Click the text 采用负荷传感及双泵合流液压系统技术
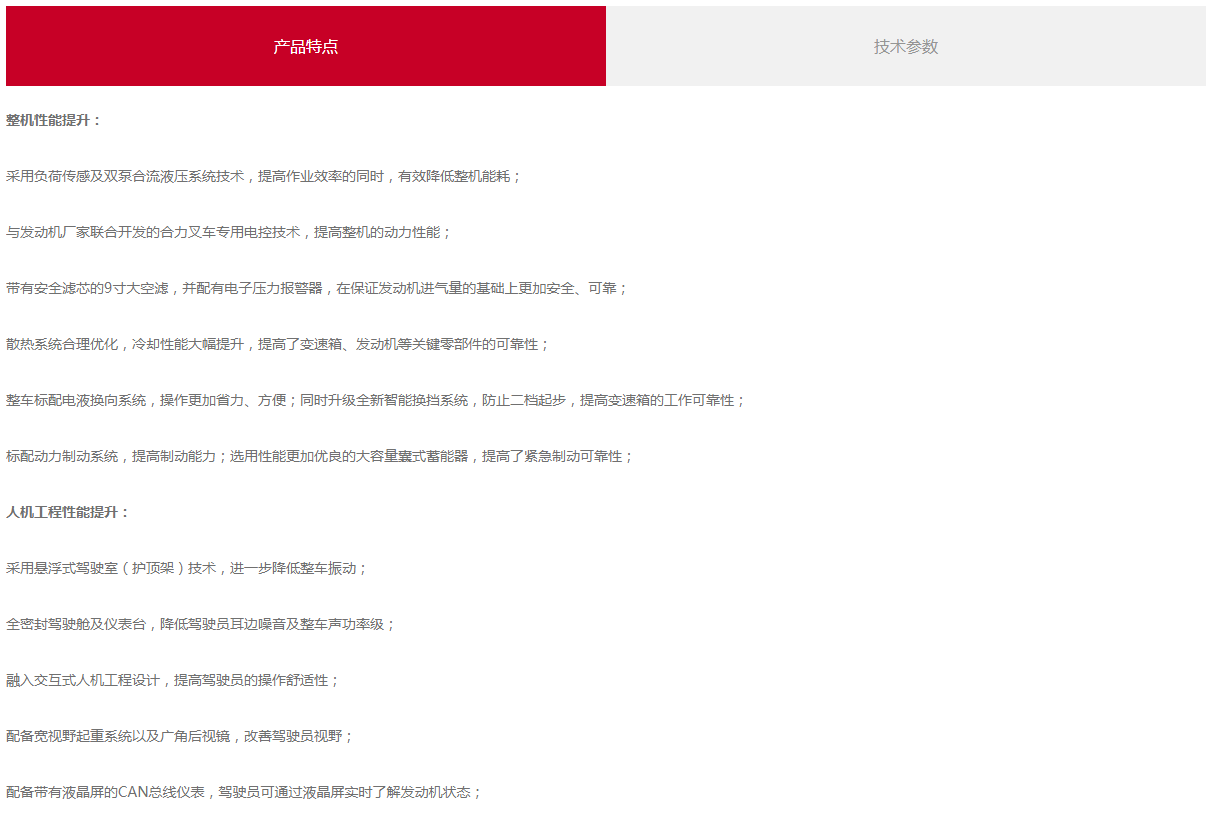This screenshot has width=1218, height=816. (125, 176)
